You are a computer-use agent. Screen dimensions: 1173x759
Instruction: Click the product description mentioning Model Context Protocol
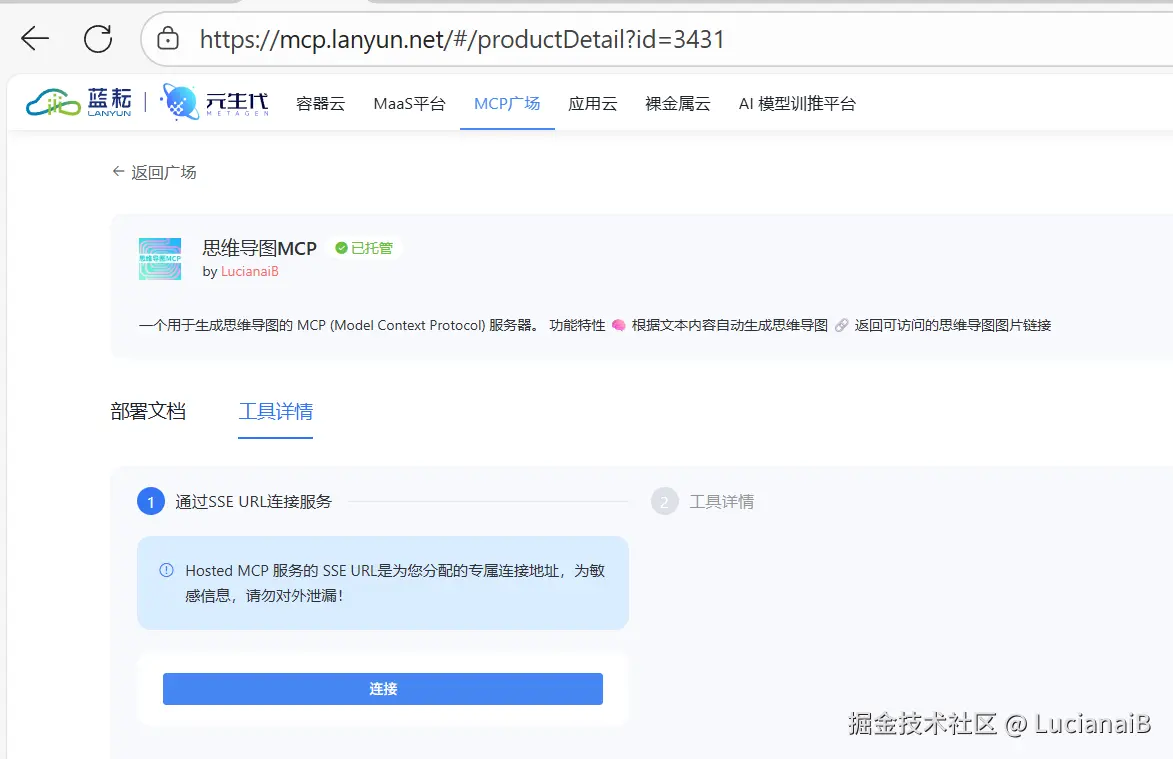pyautogui.click(x=595, y=325)
